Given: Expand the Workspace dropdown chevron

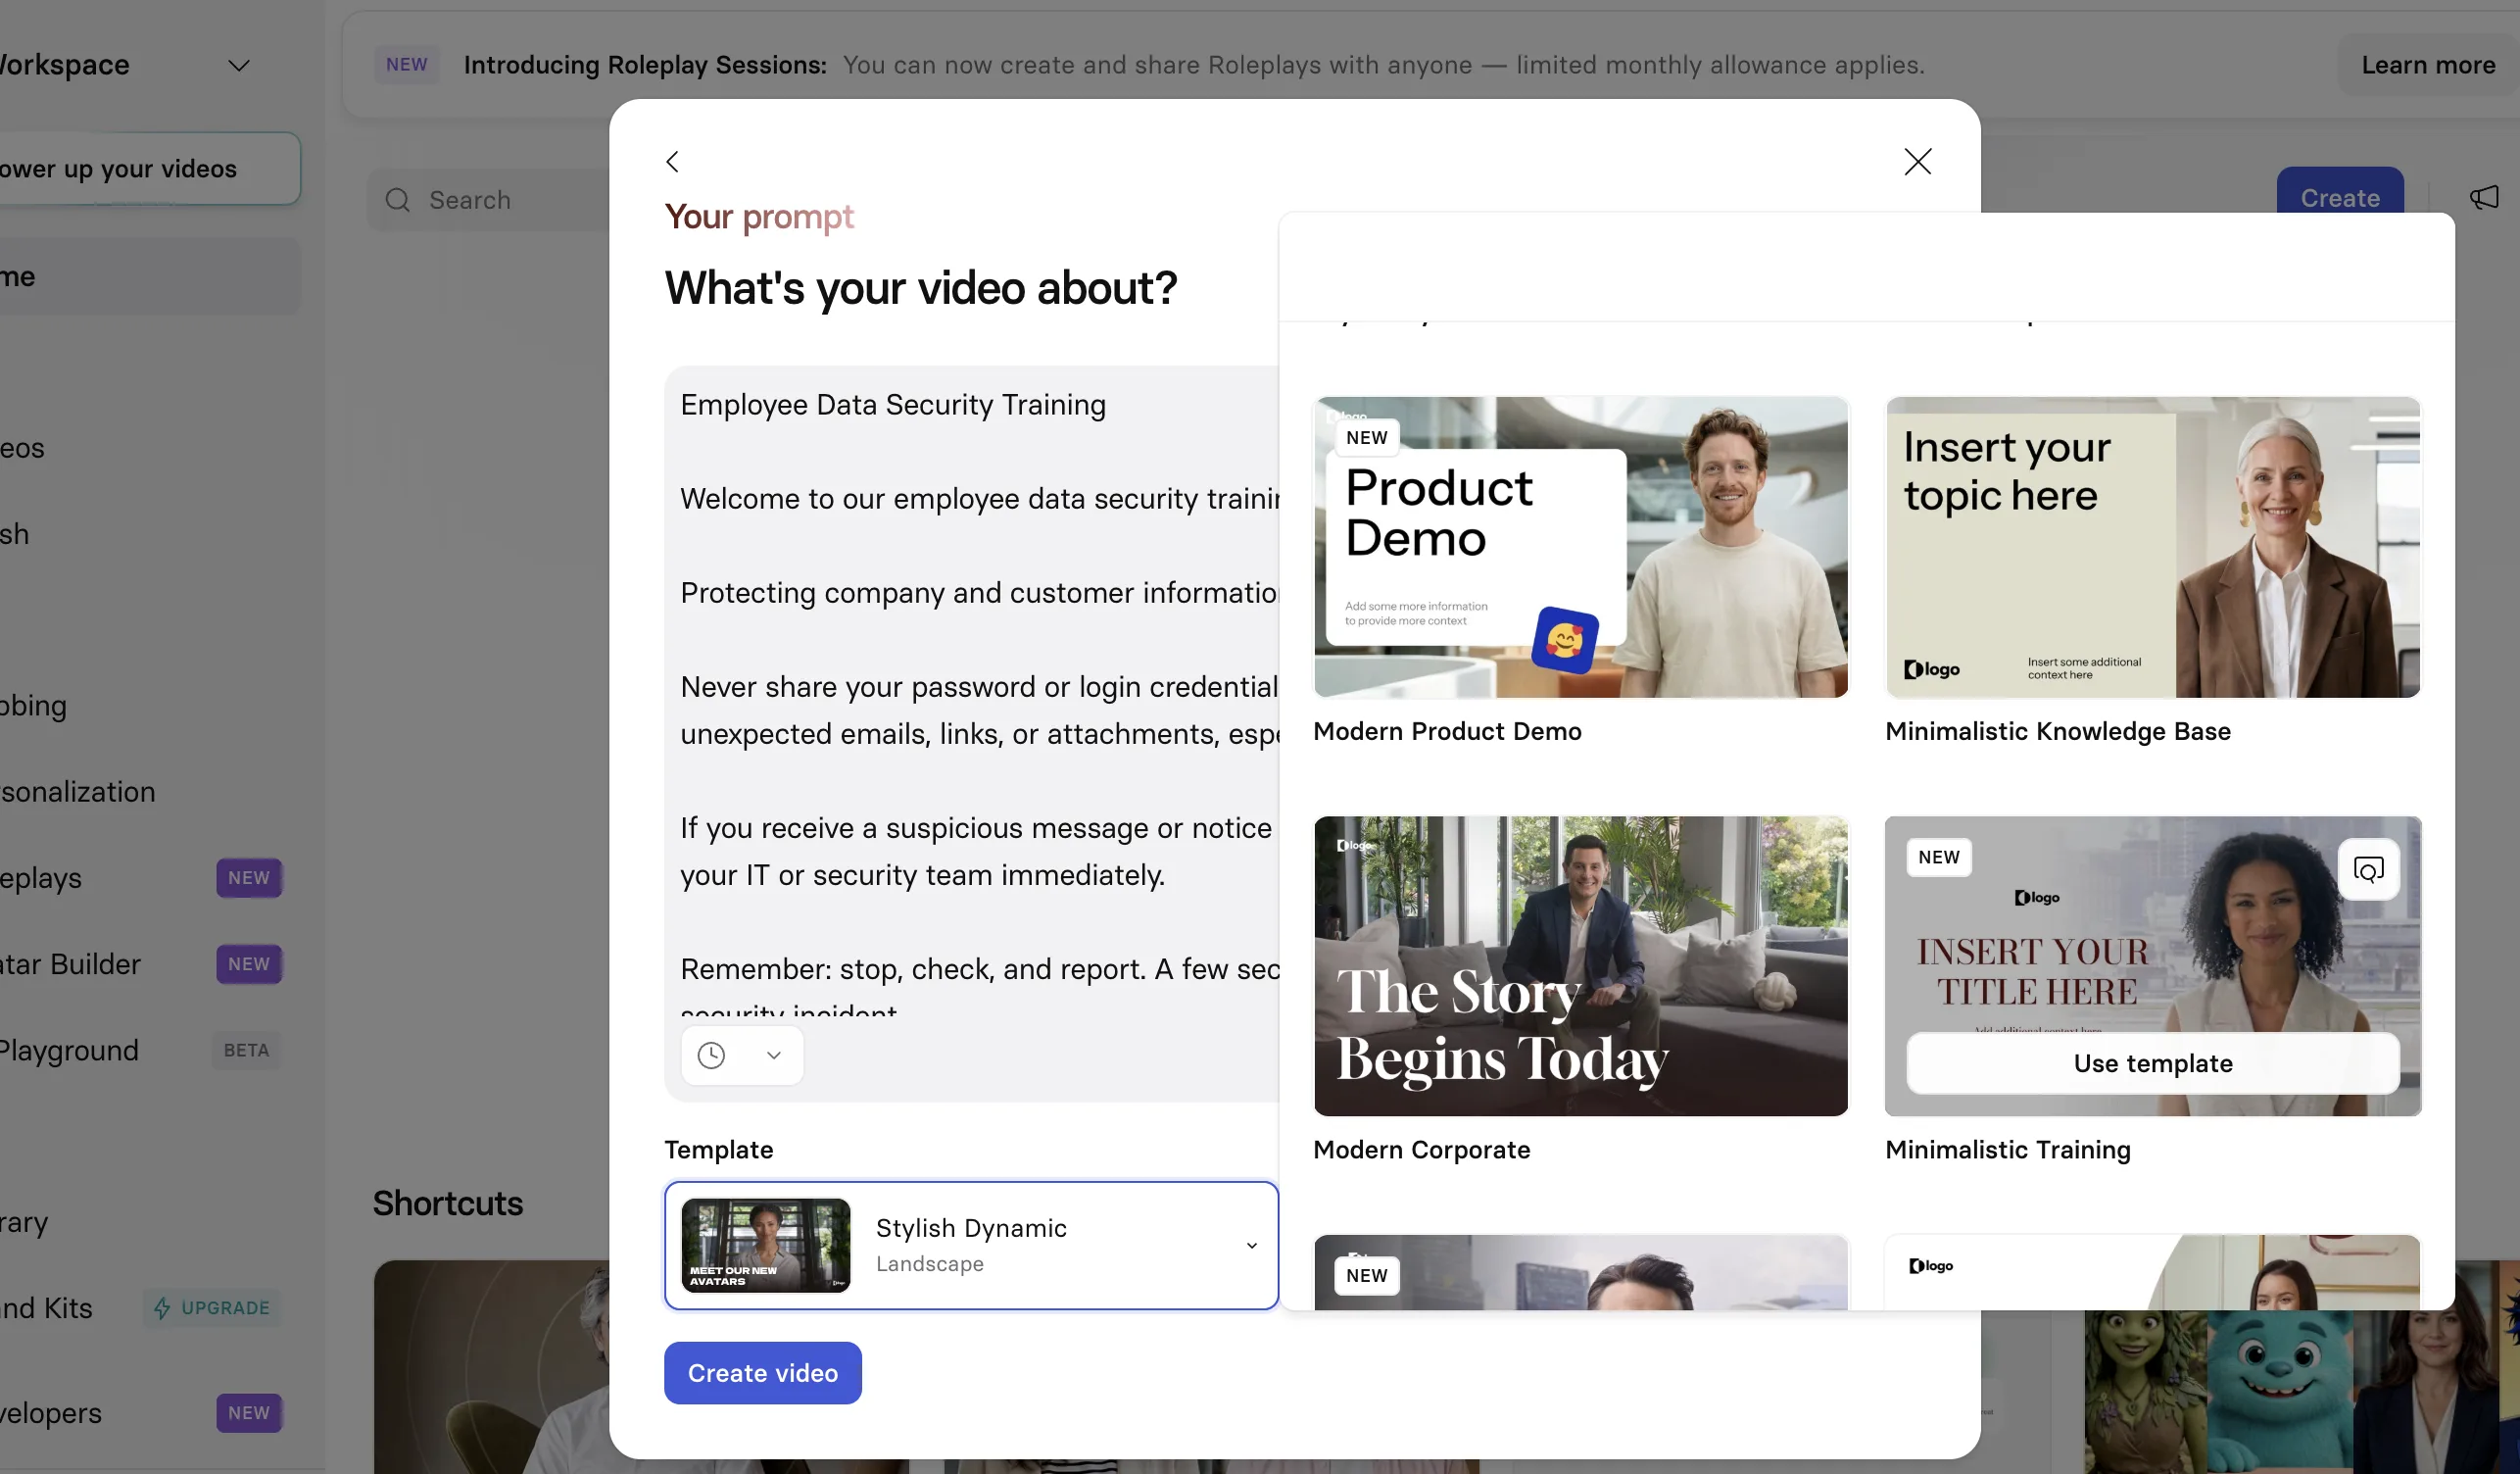Looking at the screenshot, I should point(239,65).
